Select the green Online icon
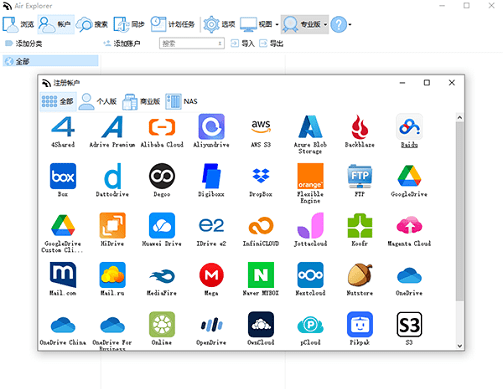The height and width of the screenshot is (389, 503). pos(162,329)
